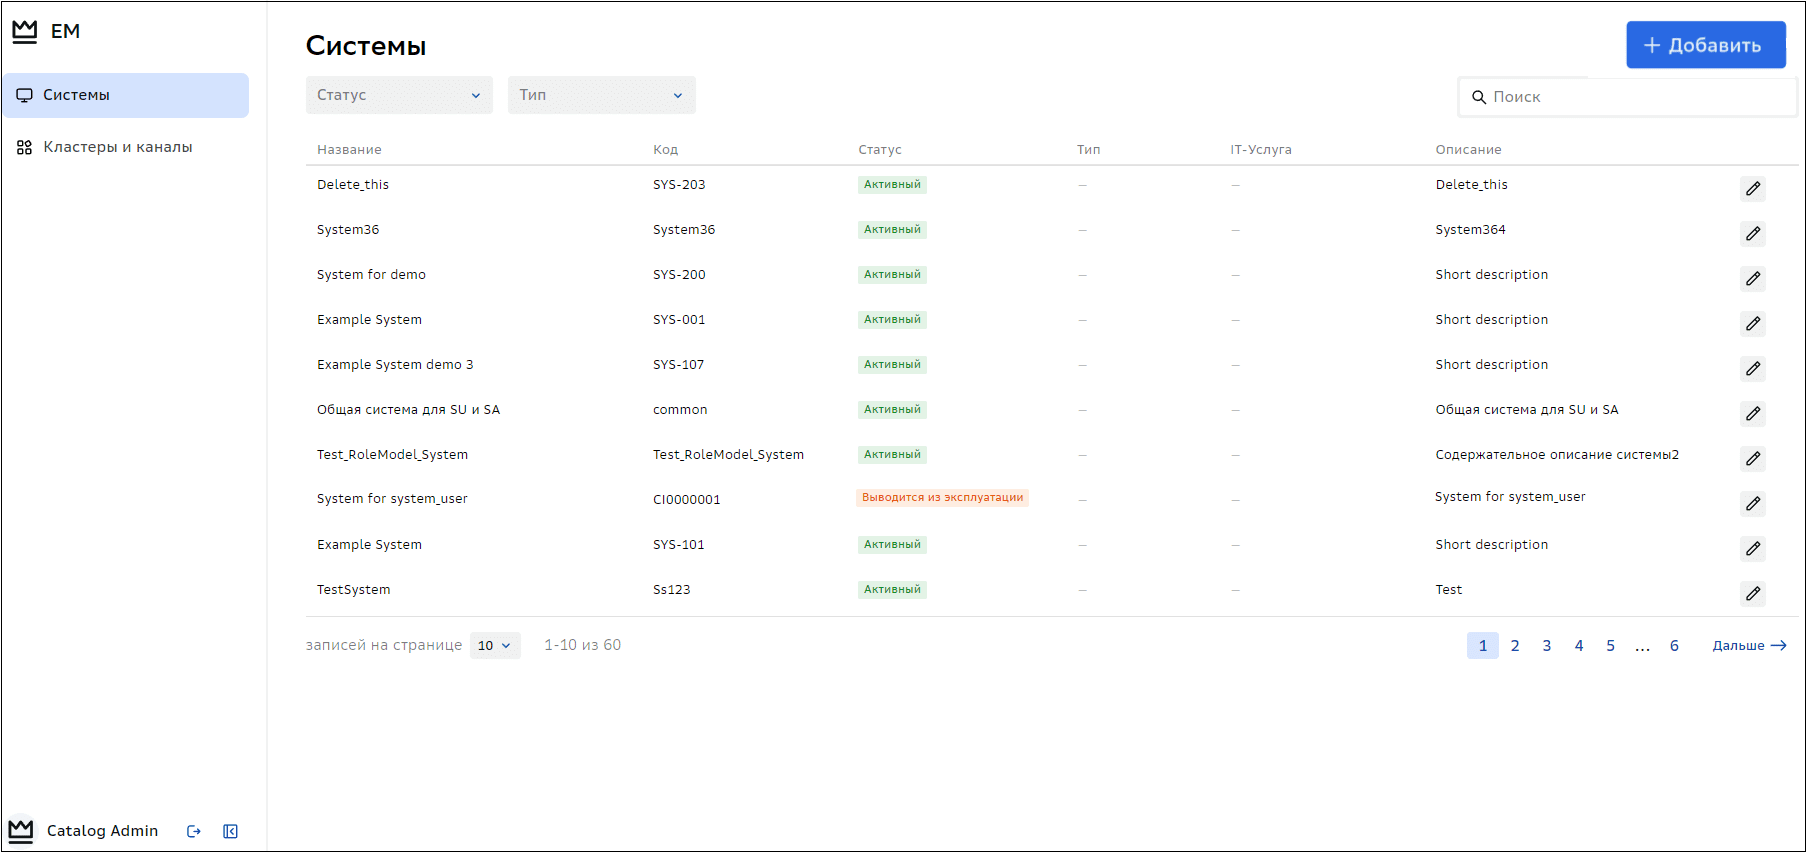Screen dimensions: 1809x852
Task: Click the Ss123 code cell
Action: coord(671,590)
